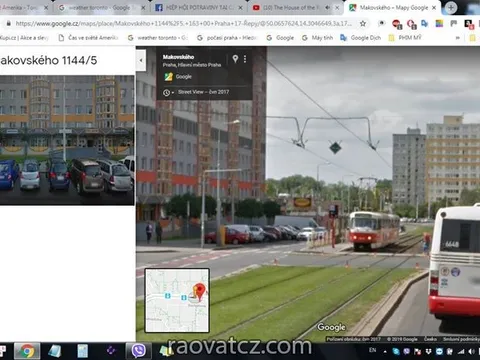Open the new tab plus button

tap(451, 8)
